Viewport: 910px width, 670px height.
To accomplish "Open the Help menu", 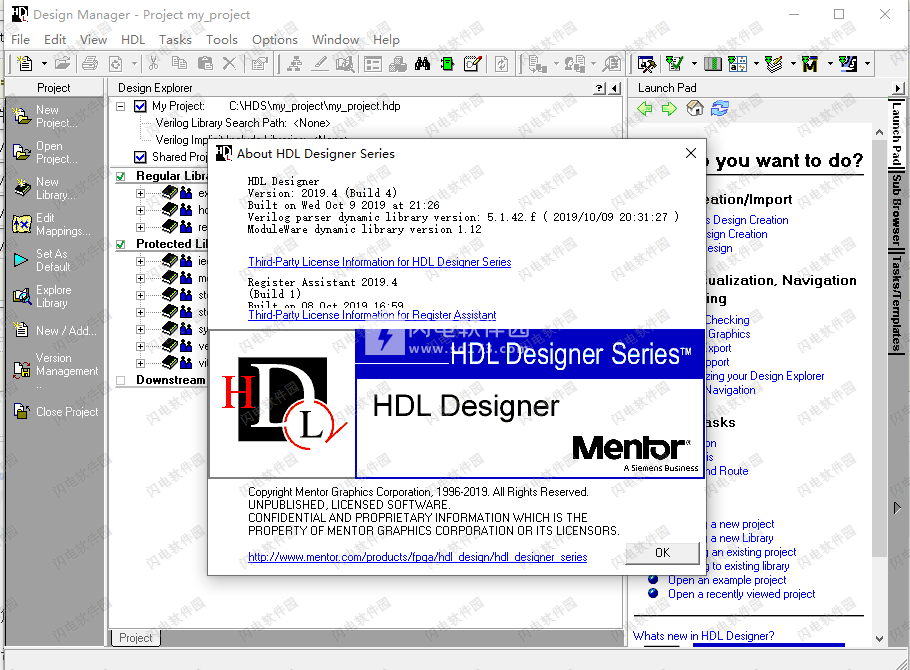I will pyautogui.click(x=386, y=39).
